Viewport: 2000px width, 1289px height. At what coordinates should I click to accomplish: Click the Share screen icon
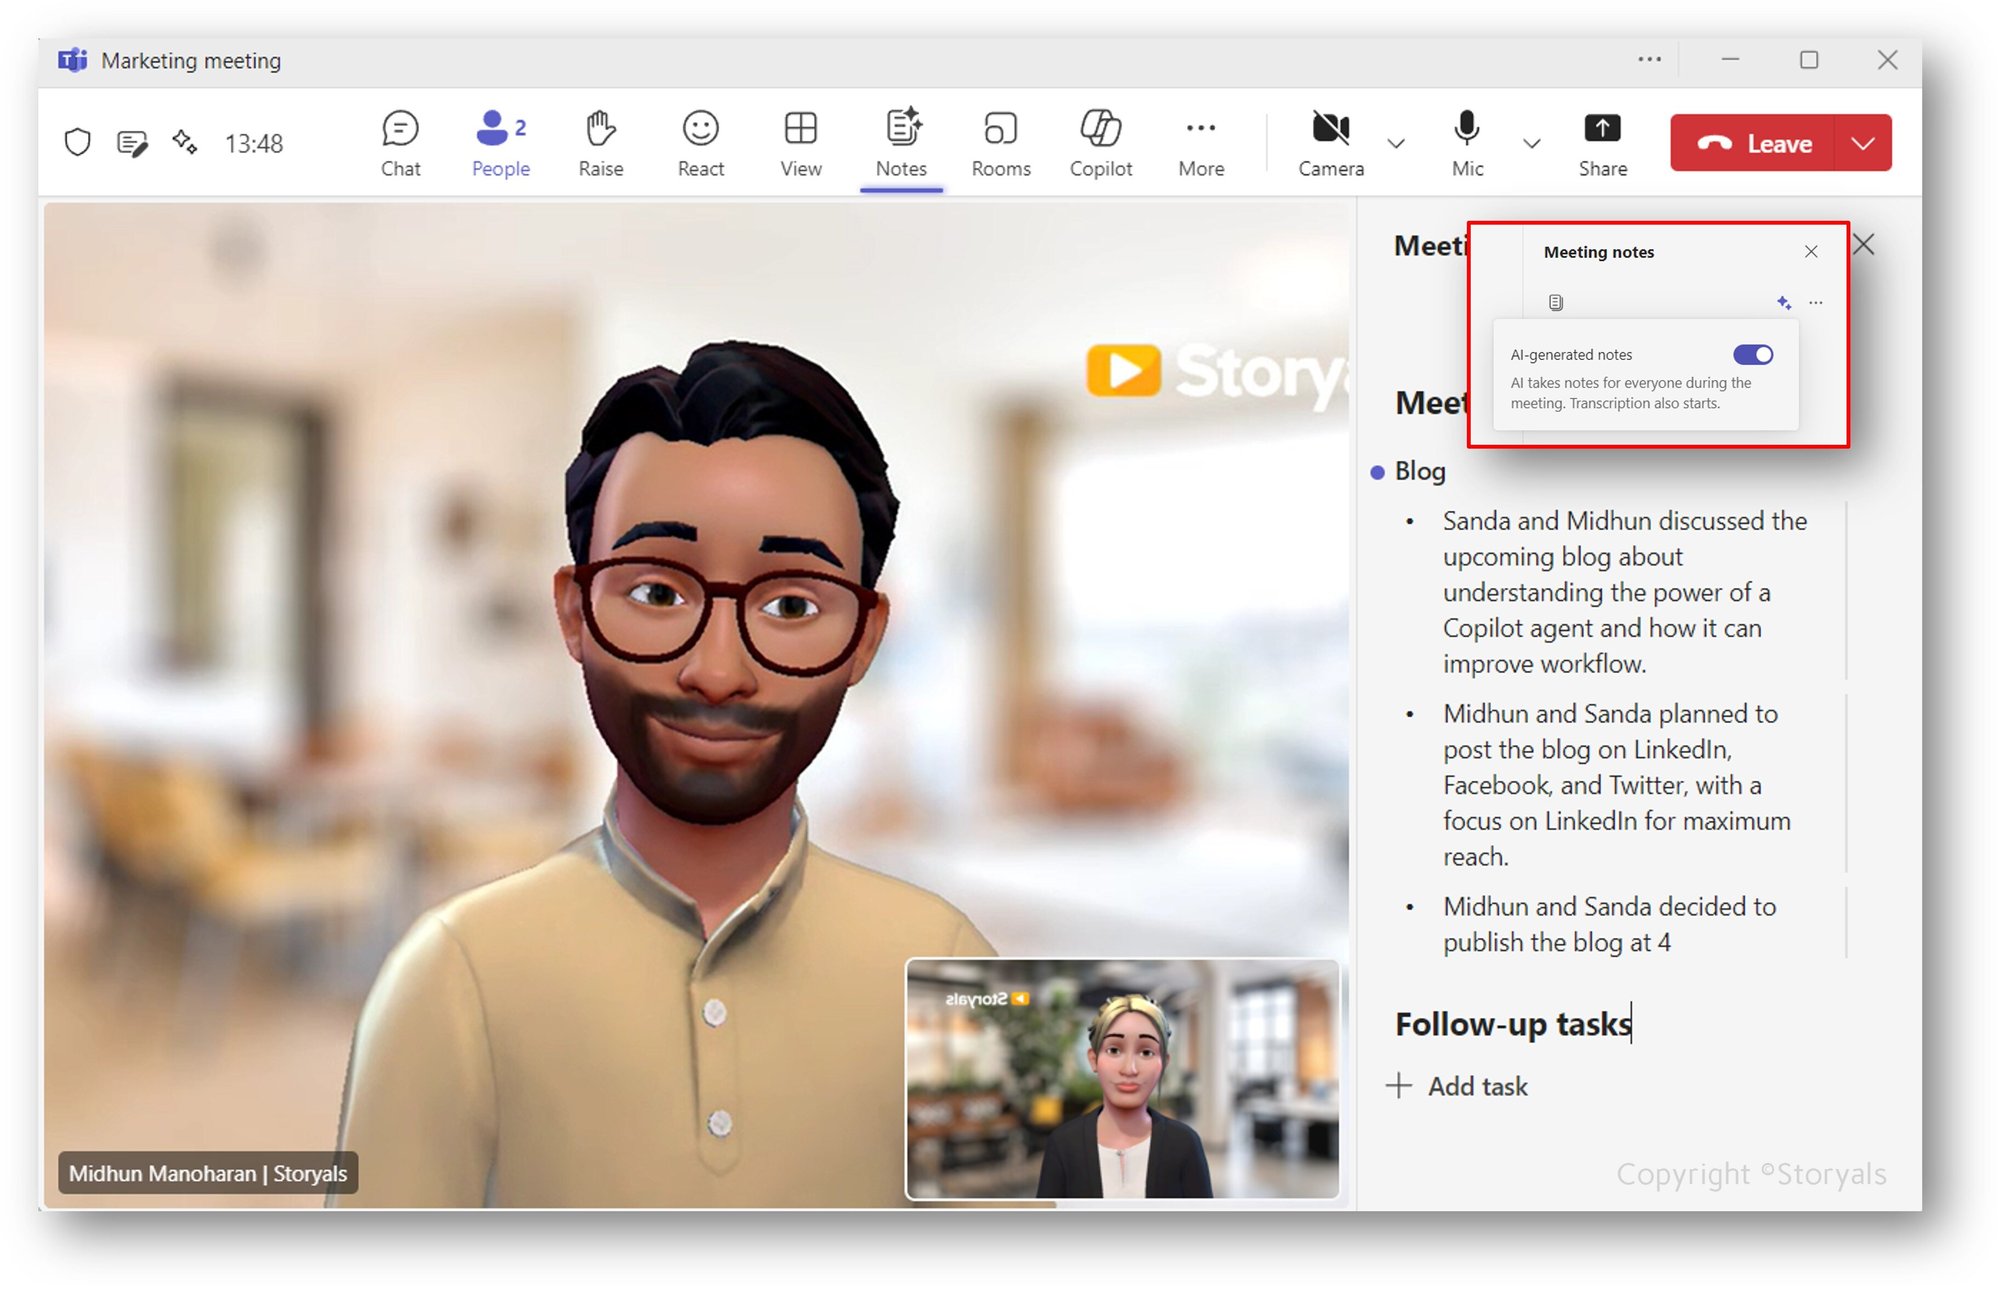[1601, 143]
